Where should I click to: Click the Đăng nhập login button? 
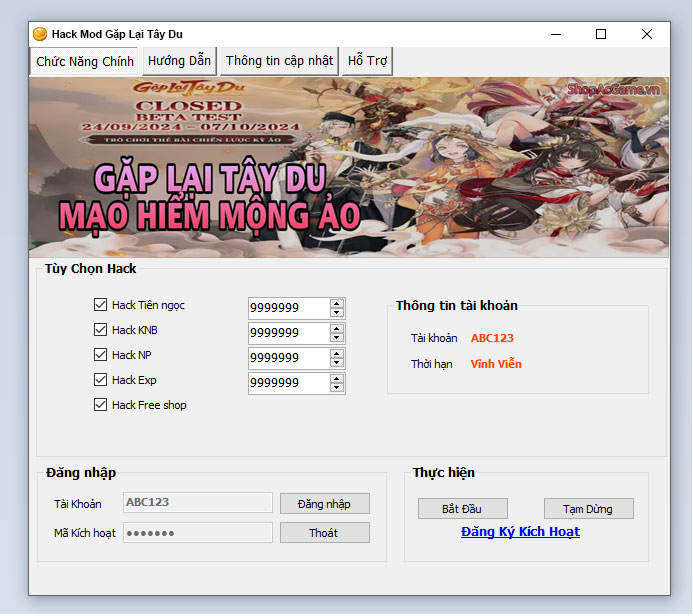pos(325,504)
